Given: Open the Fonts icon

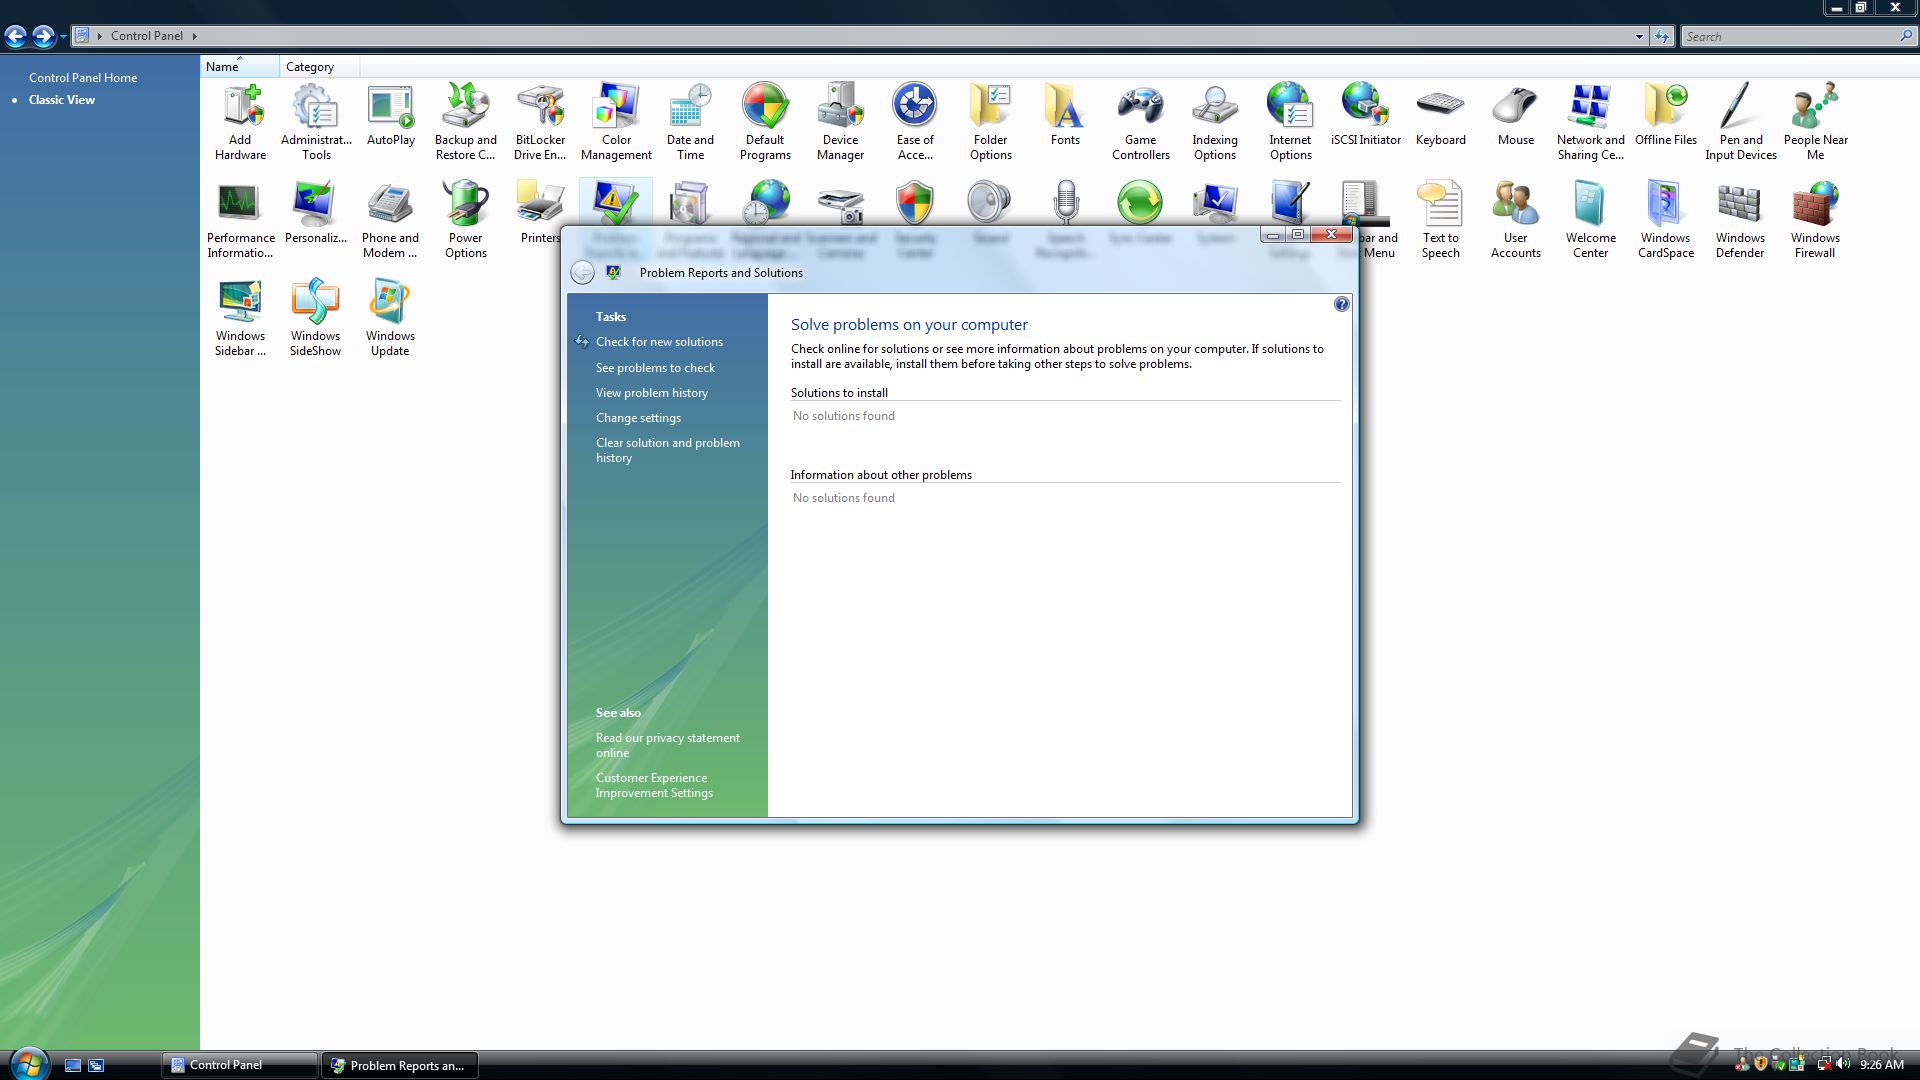Looking at the screenshot, I should (x=1065, y=115).
